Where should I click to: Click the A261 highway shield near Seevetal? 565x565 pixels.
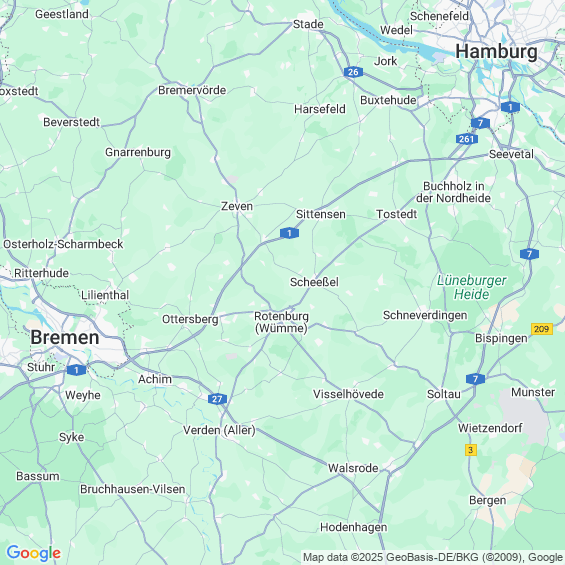(x=467, y=139)
